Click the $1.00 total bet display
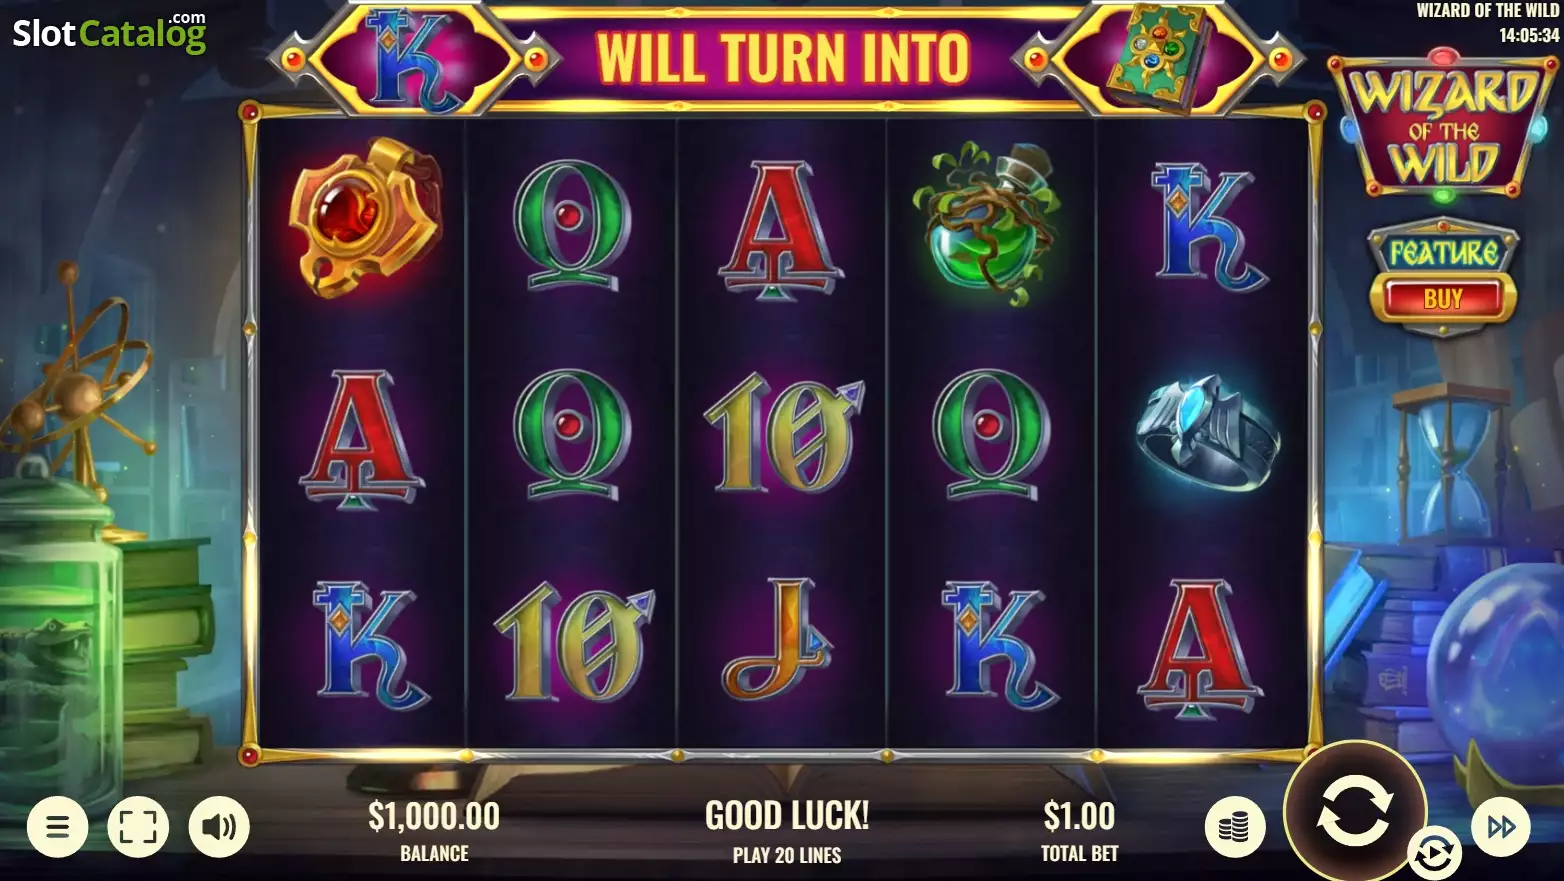Image resolution: width=1564 pixels, height=881 pixels. pyautogui.click(x=1079, y=830)
